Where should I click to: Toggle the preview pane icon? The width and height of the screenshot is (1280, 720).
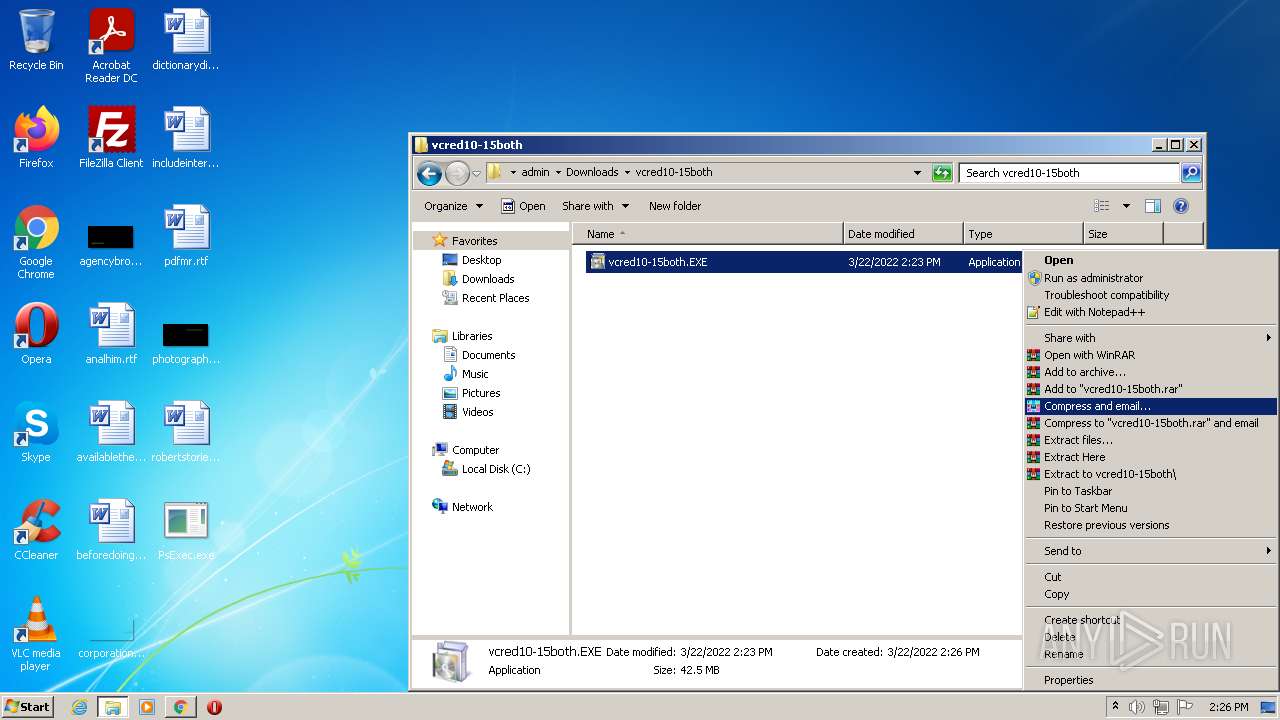point(1152,206)
